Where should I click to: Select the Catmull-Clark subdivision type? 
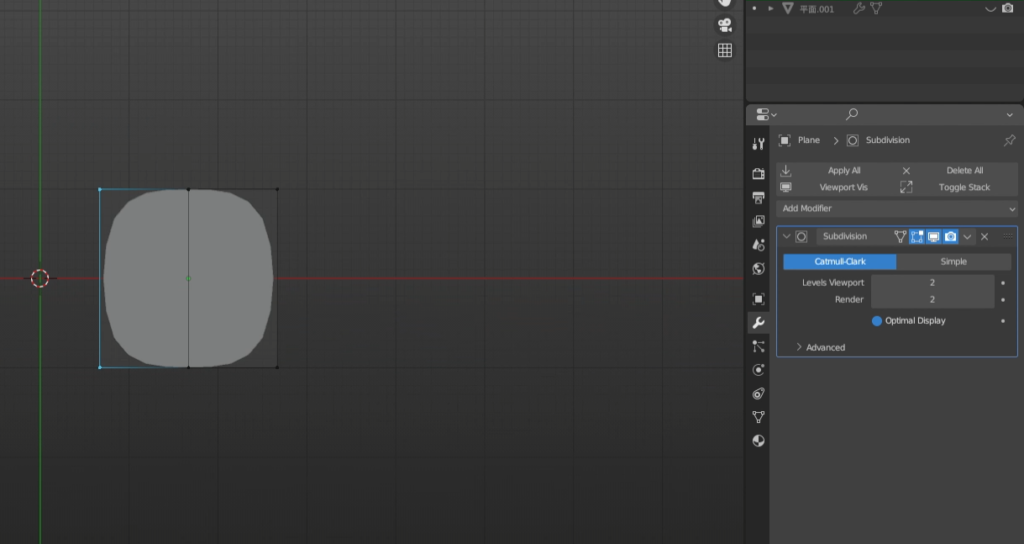coord(840,261)
